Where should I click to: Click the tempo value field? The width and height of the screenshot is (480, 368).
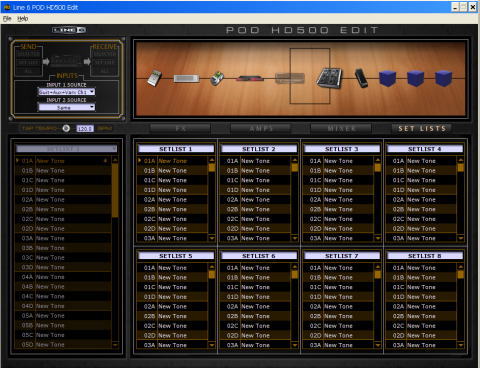85,128
